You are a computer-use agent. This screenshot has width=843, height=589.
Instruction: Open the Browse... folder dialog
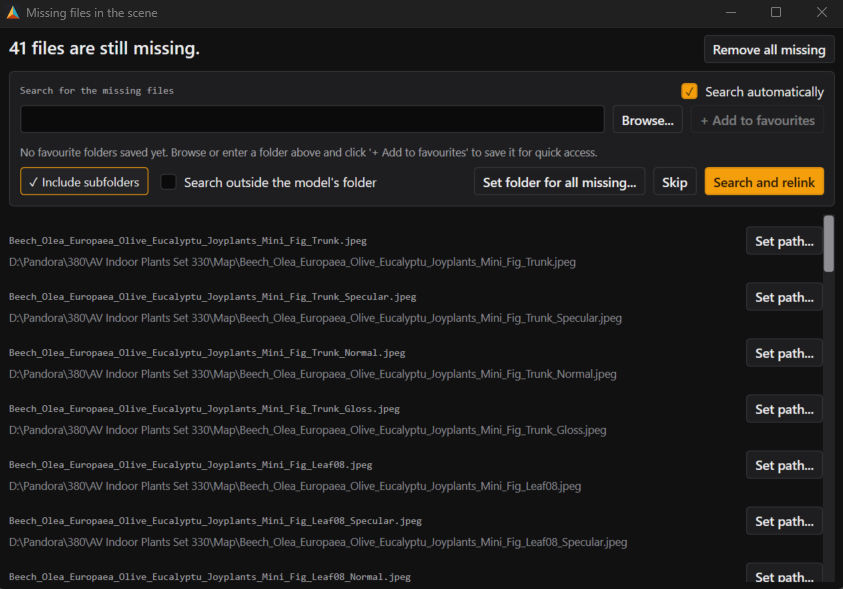pyautogui.click(x=647, y=120)
